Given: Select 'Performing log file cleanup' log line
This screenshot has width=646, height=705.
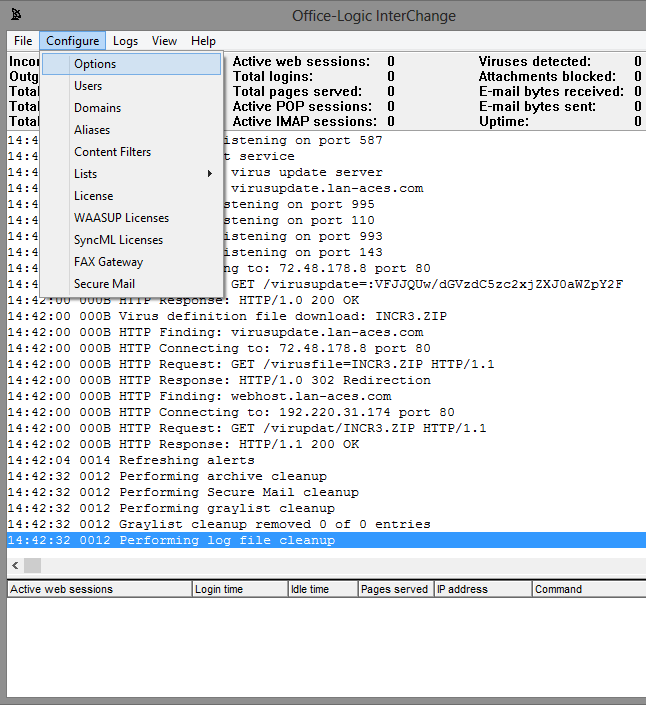Looking at the screenshot, I should click(326, 540).
